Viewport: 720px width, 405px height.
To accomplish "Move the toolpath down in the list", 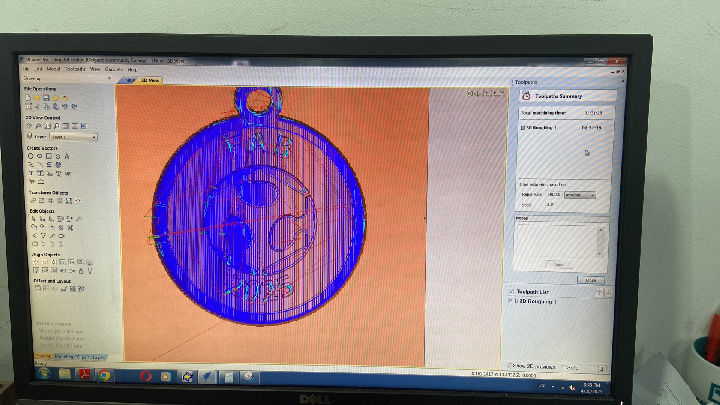I will click(x=608, y=292).
